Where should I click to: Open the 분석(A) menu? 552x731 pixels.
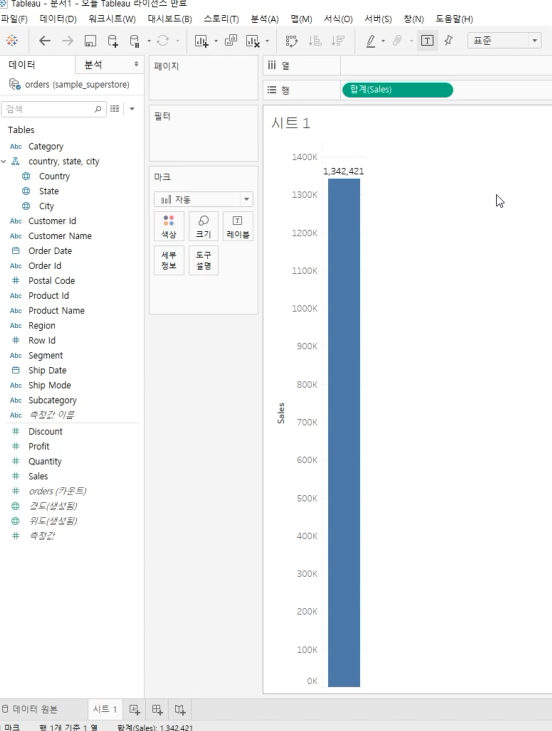point(264,19)
